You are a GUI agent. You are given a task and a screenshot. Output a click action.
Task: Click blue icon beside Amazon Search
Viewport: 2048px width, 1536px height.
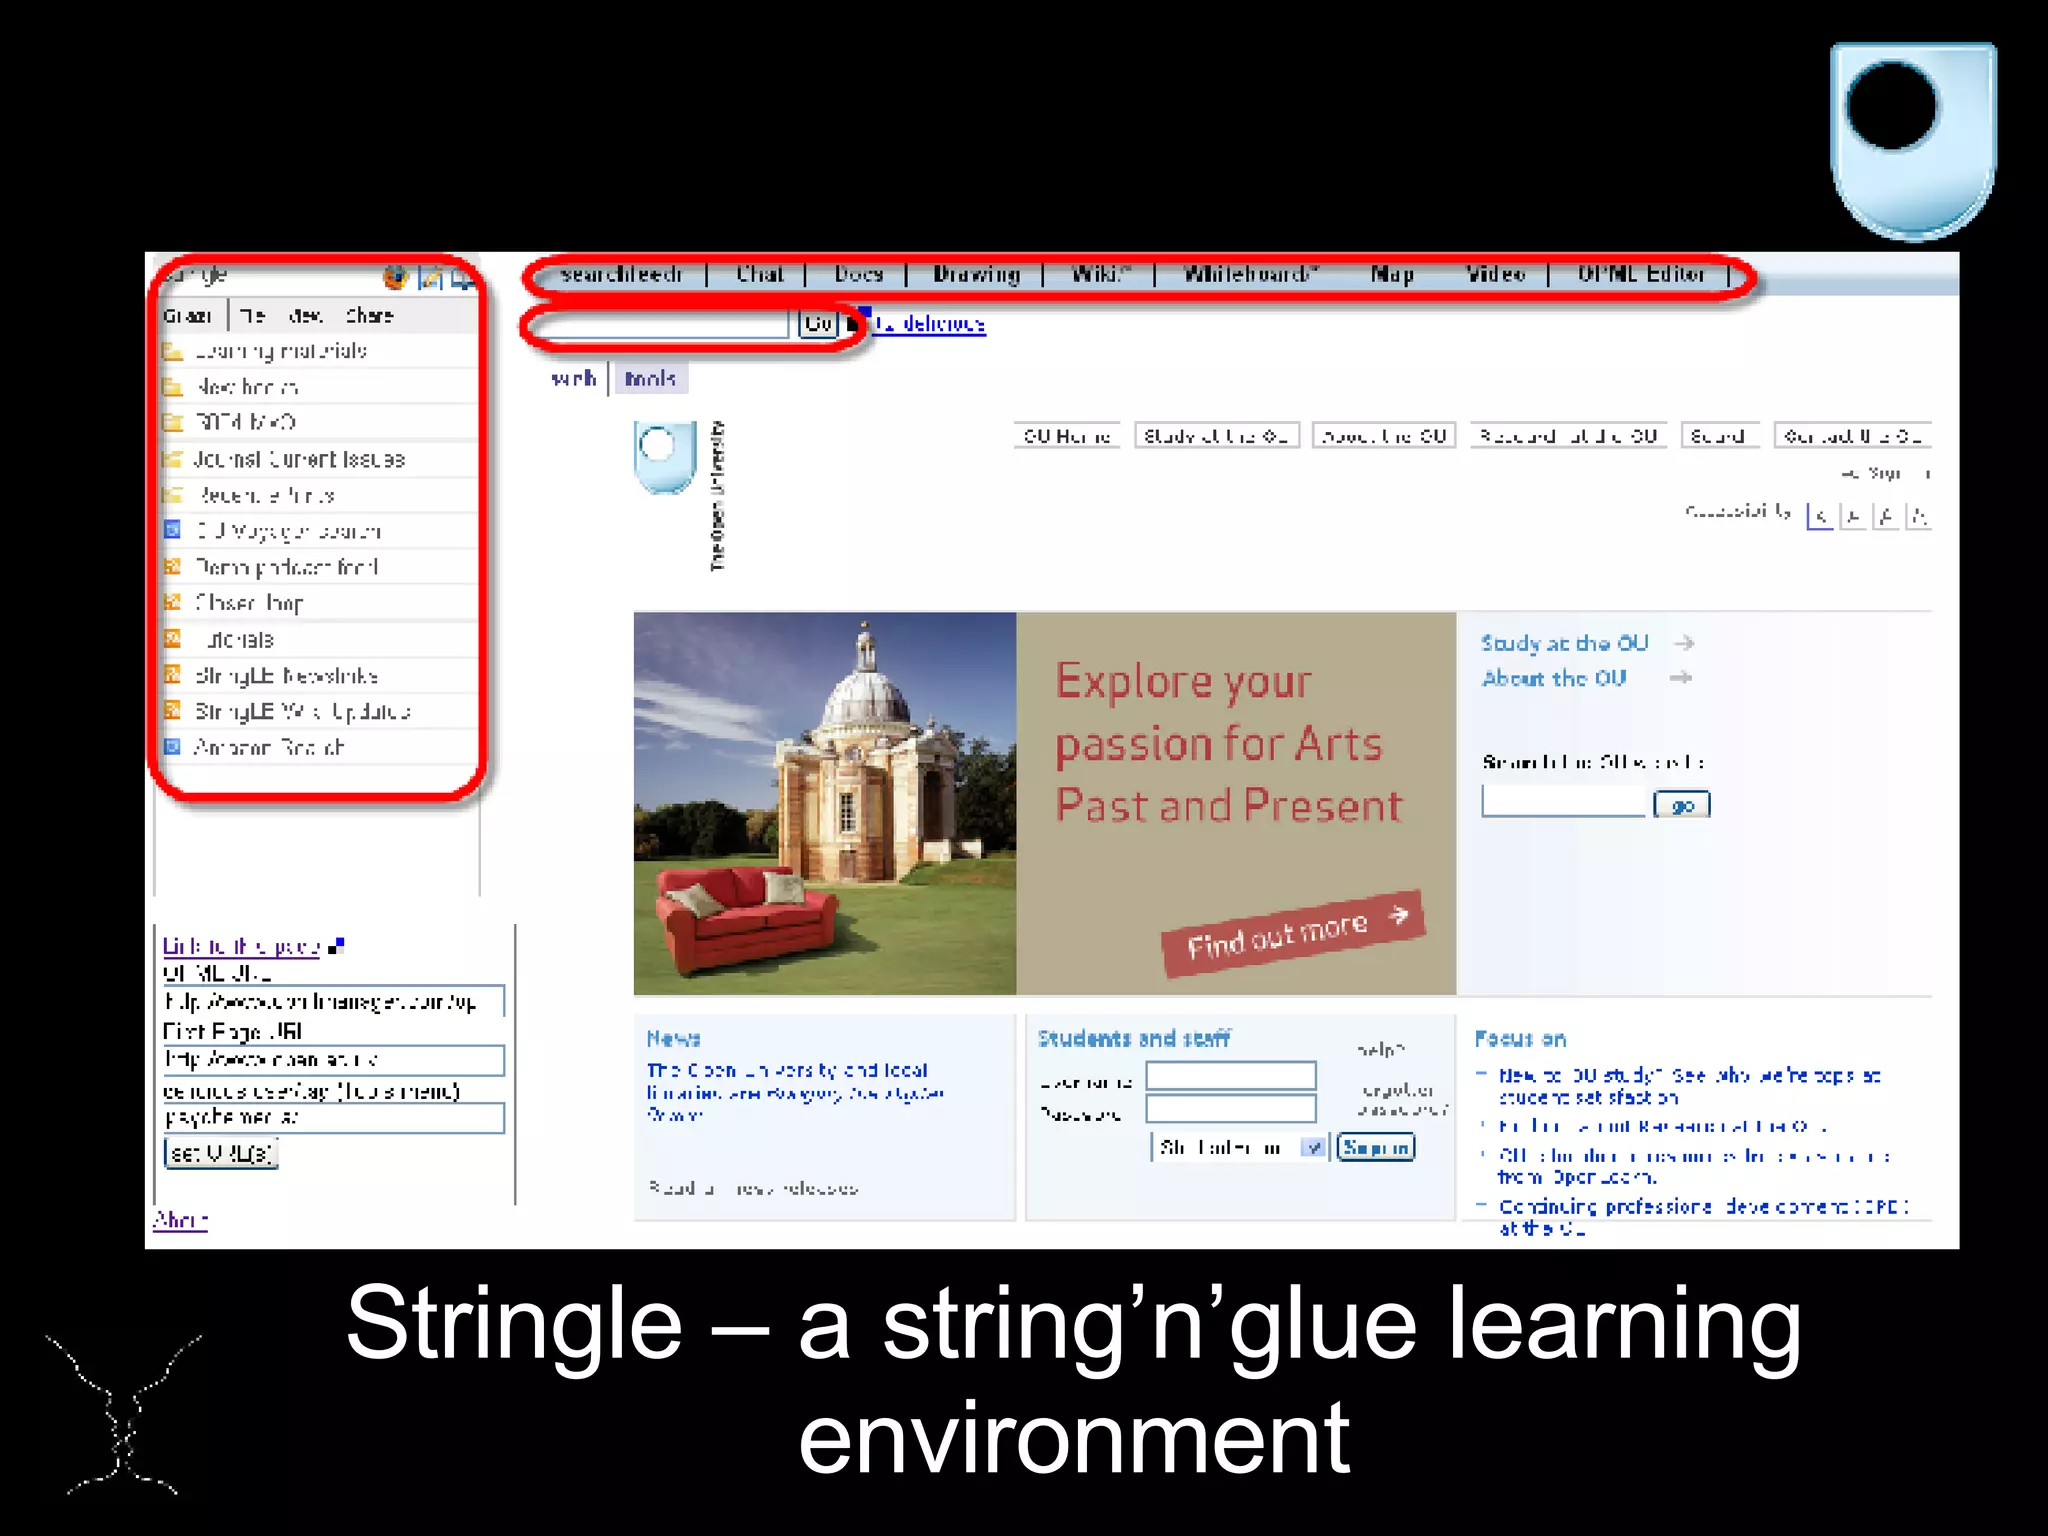(172, 747)
